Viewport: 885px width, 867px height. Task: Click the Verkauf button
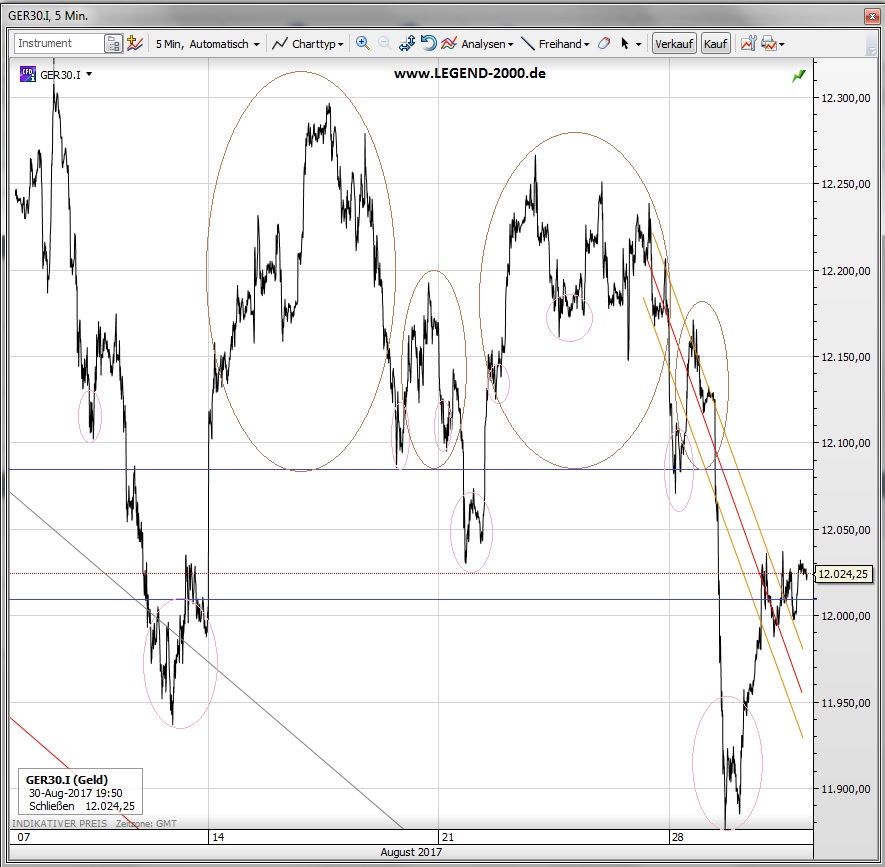(674, 43)
